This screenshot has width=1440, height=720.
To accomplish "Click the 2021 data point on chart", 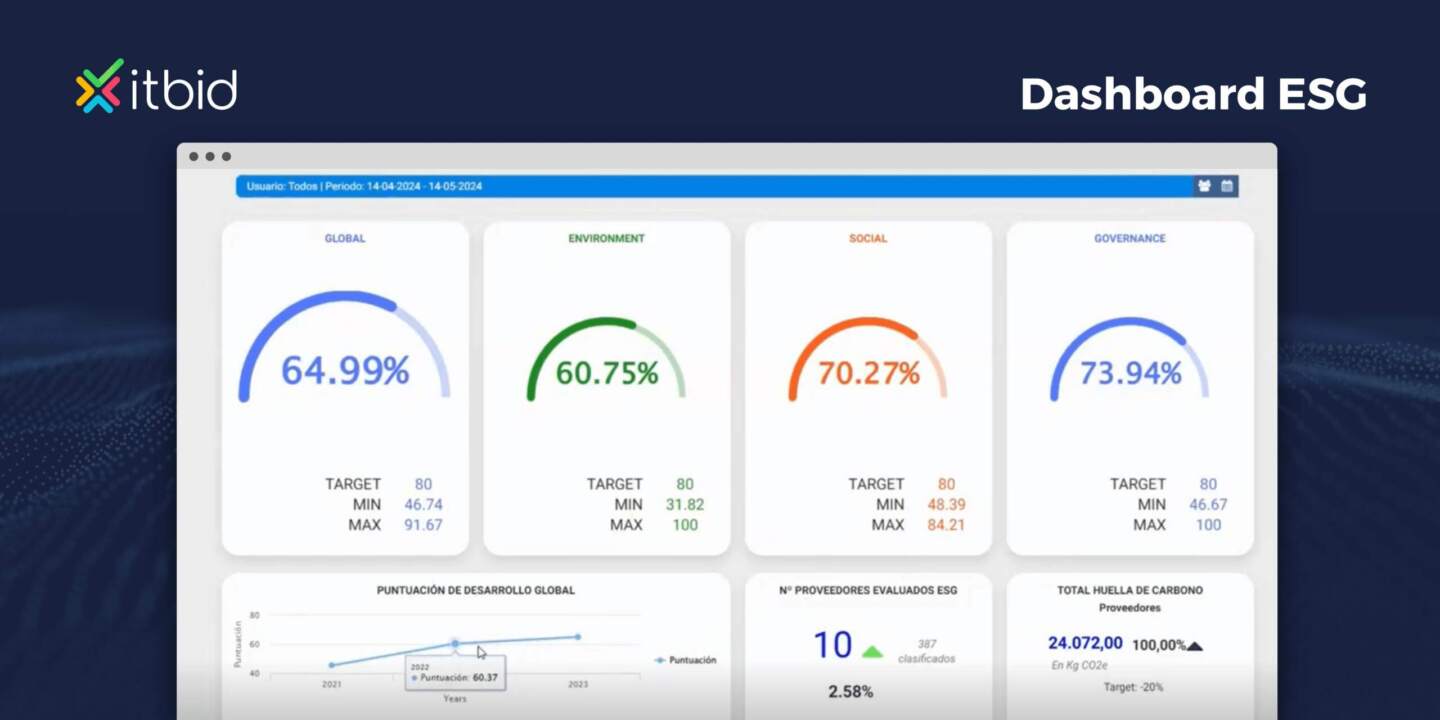I will coord(332,665).
